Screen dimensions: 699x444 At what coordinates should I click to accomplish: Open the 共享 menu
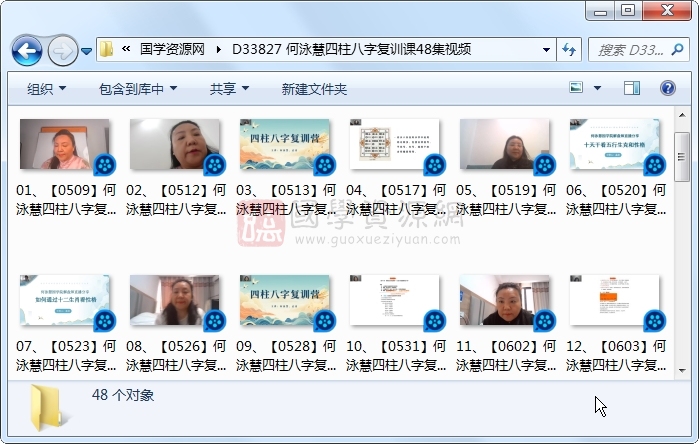click(229, 89)
